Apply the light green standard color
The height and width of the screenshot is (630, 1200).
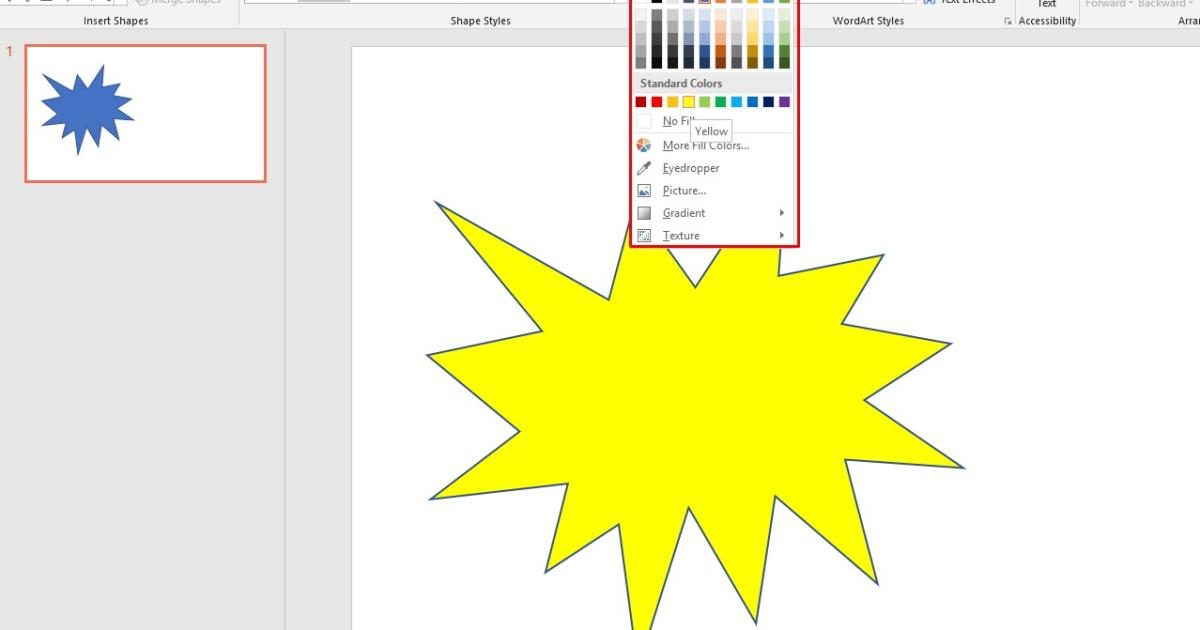(704, 102)
